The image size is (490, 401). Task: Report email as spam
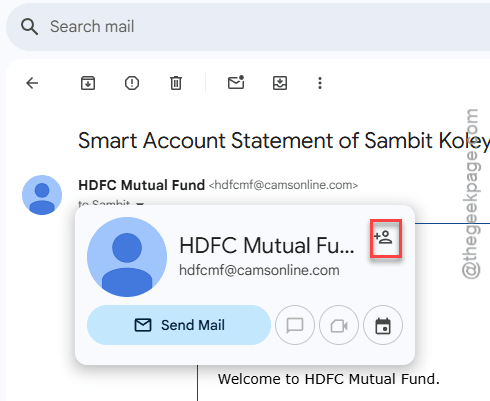tap(132, 83)
